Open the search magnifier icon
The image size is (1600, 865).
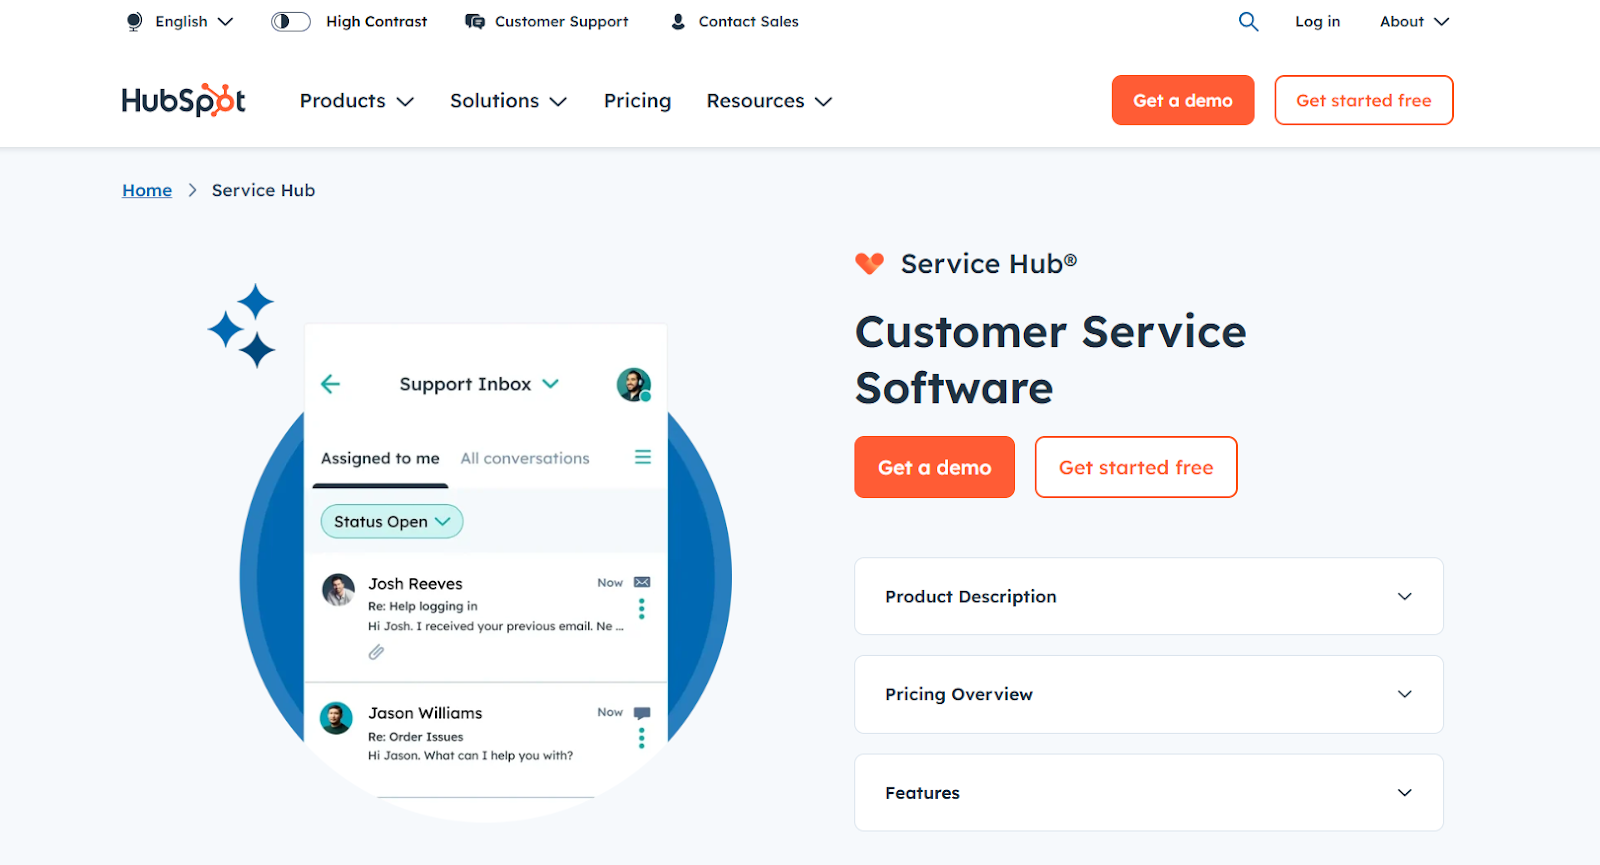tap(1248, 21)
